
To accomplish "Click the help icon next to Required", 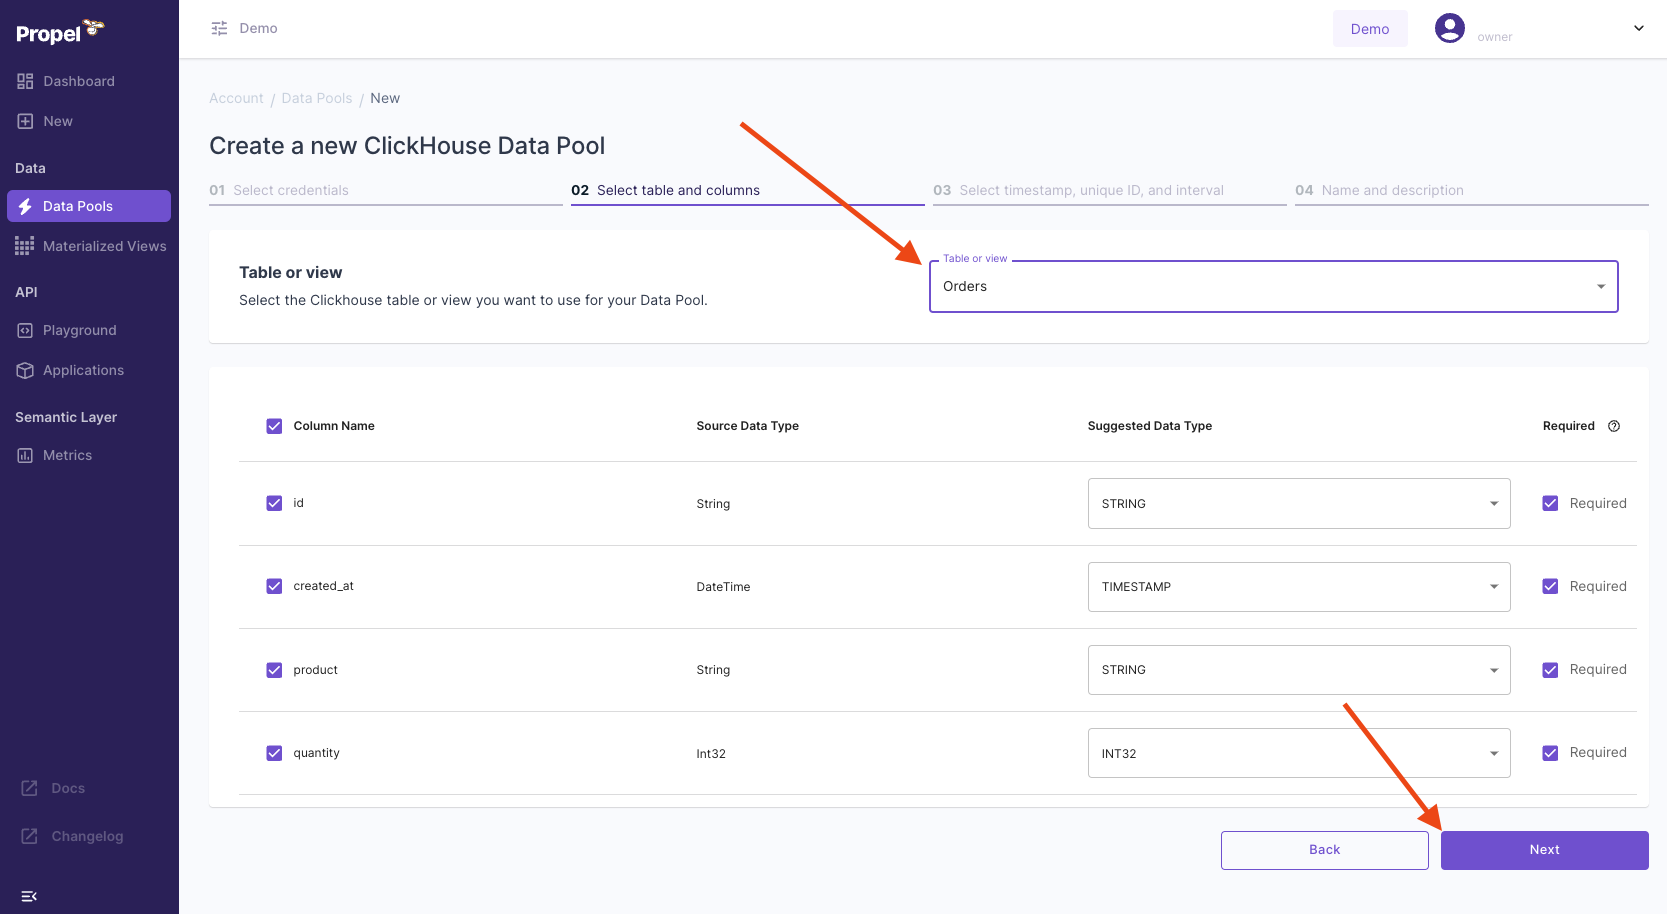I will [1614, 426].
